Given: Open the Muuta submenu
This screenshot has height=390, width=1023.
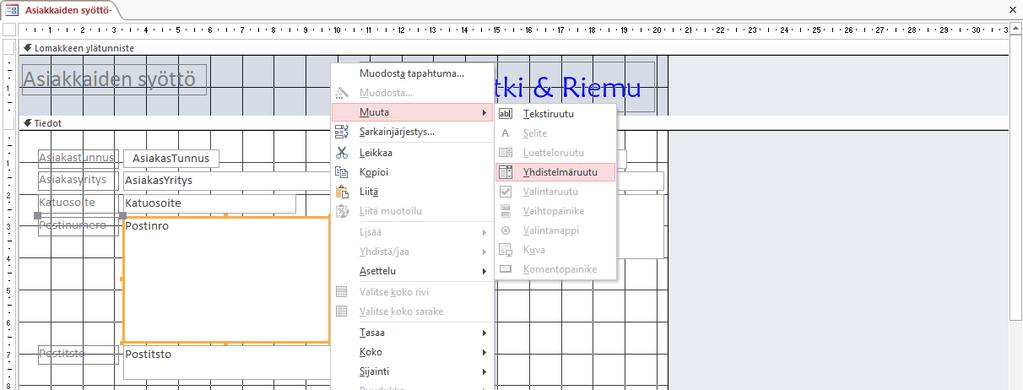Looking at the screenshot, I should pyautogui.click(x=412, y=112).
